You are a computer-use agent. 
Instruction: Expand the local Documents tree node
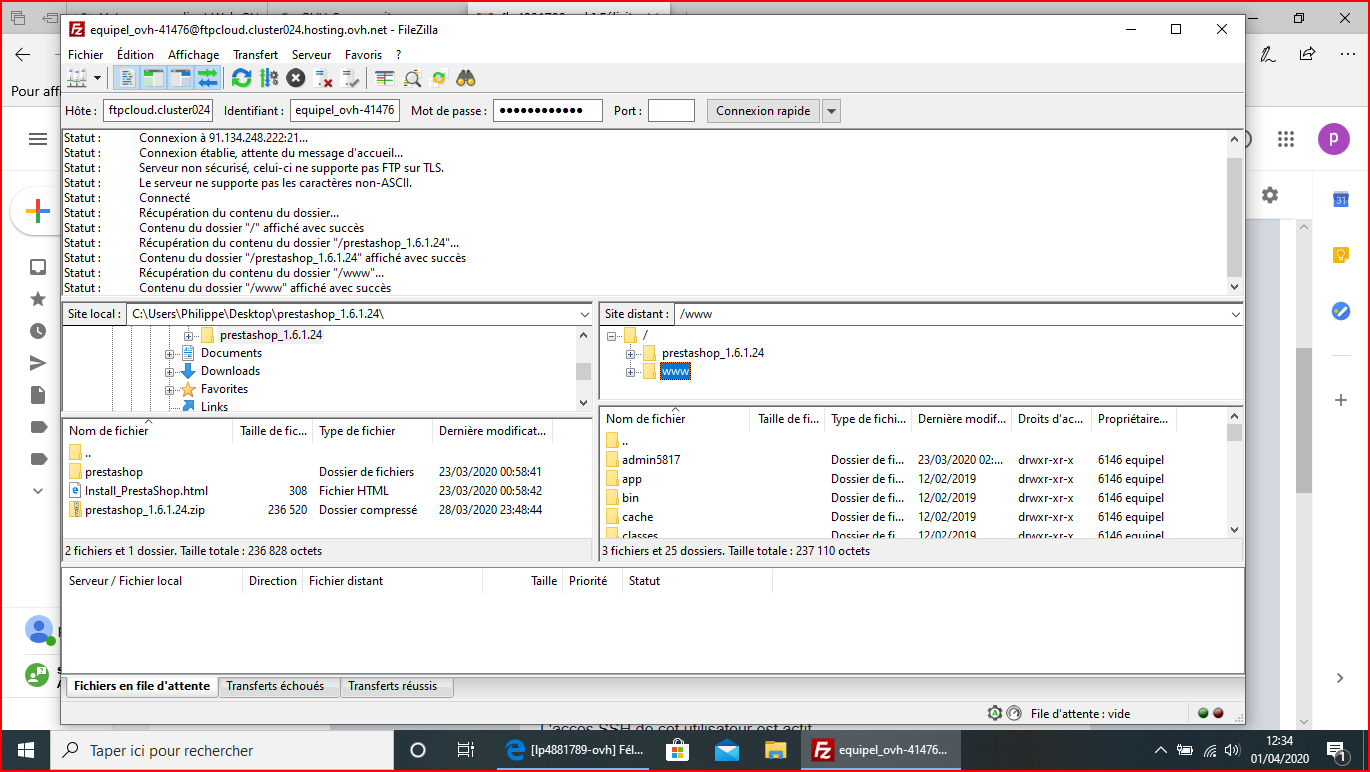pos(170,353)
